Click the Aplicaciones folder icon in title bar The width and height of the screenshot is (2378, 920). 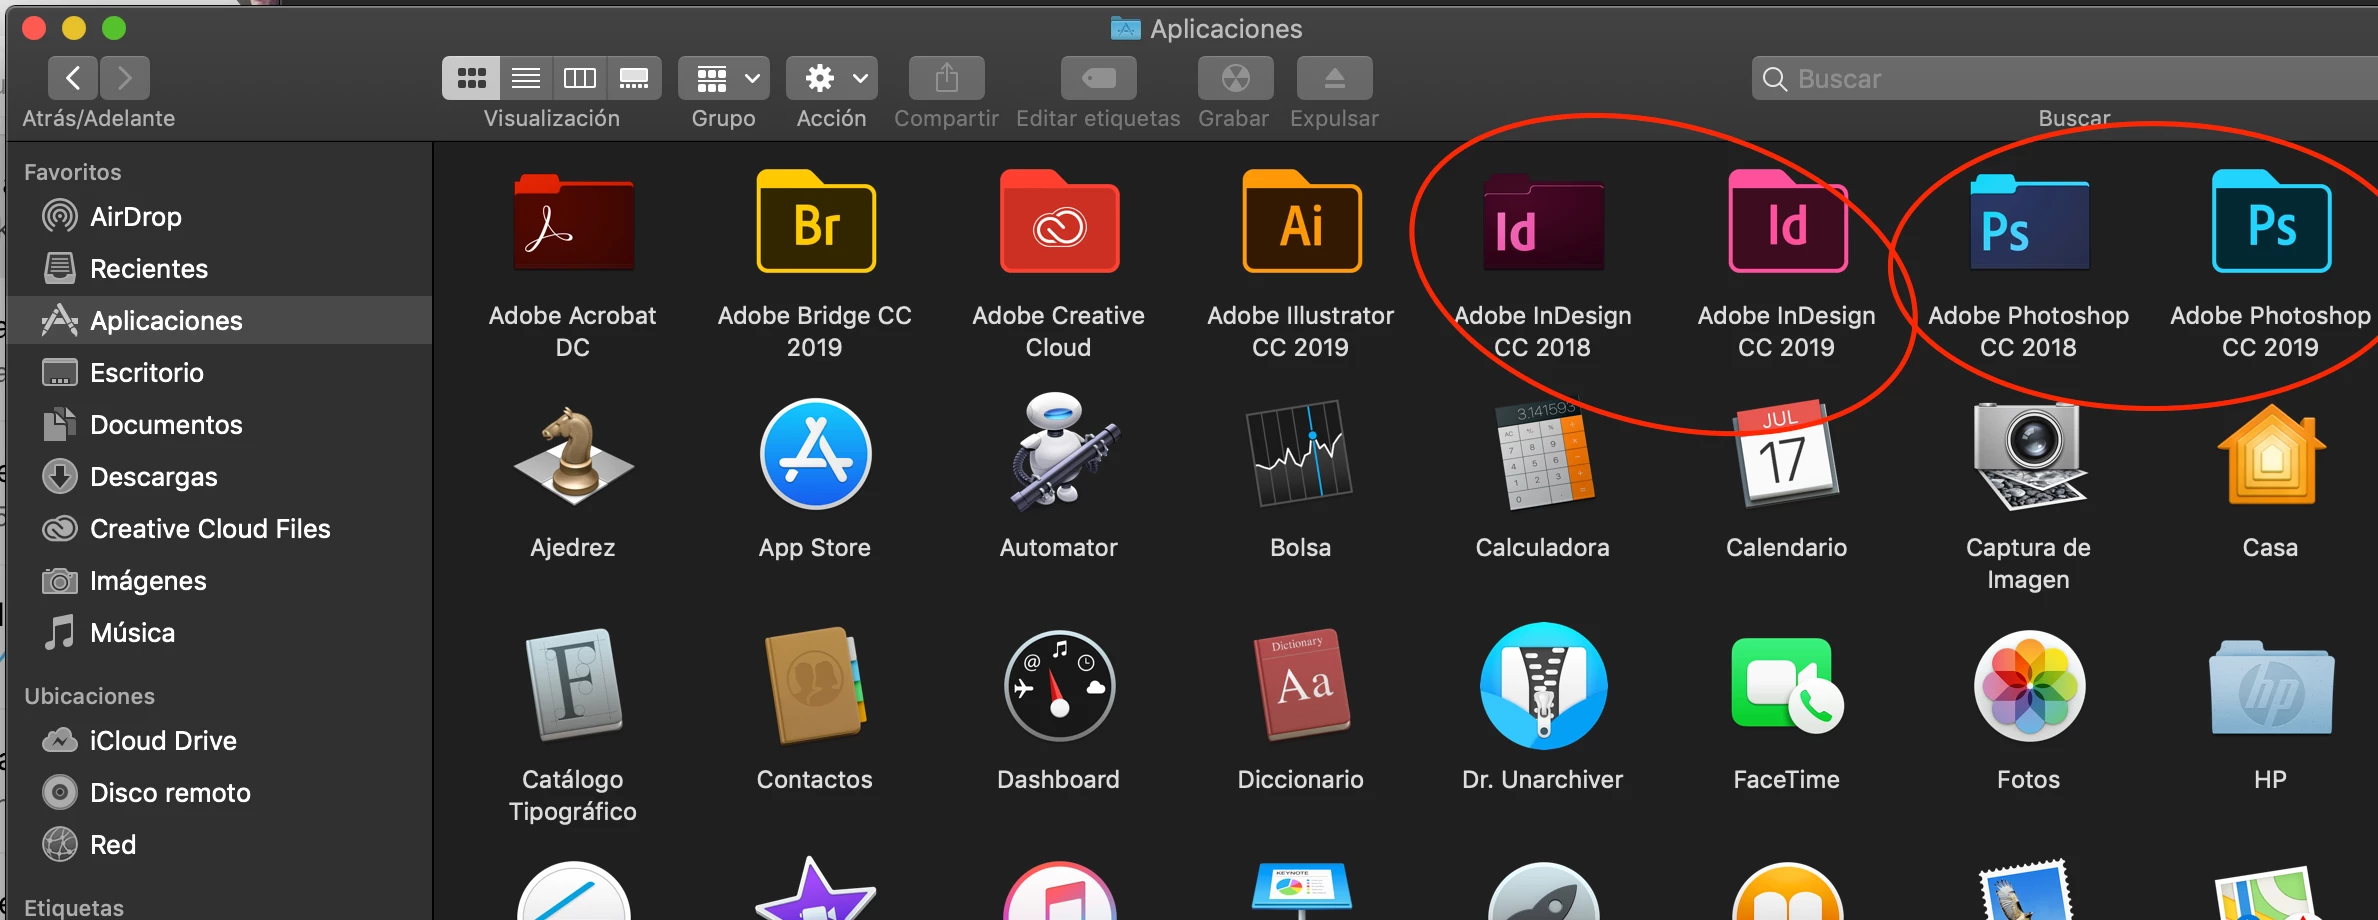pyautogui.click(x=1126, y=28)
